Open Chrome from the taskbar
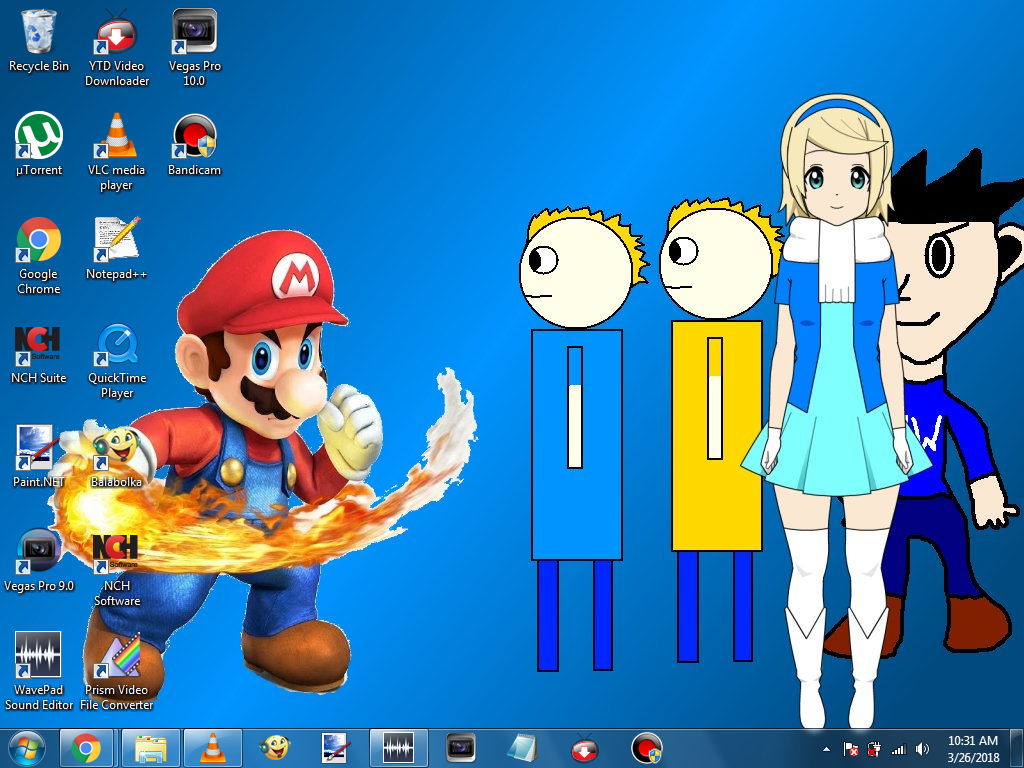The height and width of the screenshot is (768, 1024). coord(86,748)
